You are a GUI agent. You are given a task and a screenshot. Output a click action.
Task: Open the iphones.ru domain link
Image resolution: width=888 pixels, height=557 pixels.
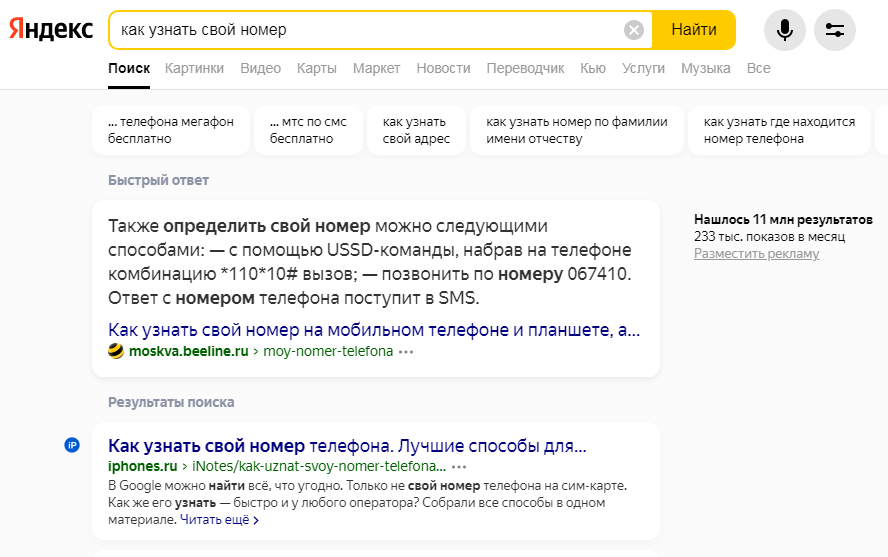pos(143,466)
